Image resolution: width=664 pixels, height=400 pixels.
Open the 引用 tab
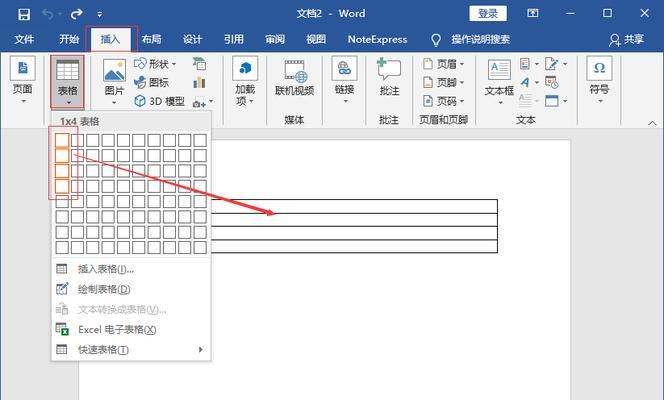pyautogui.click(x=234, y=39)
